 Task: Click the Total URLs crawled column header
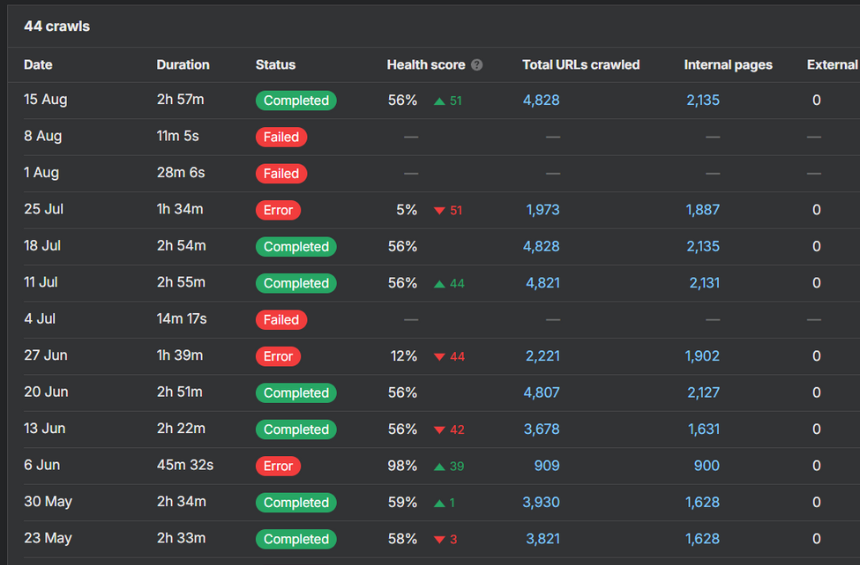point(581,65)
